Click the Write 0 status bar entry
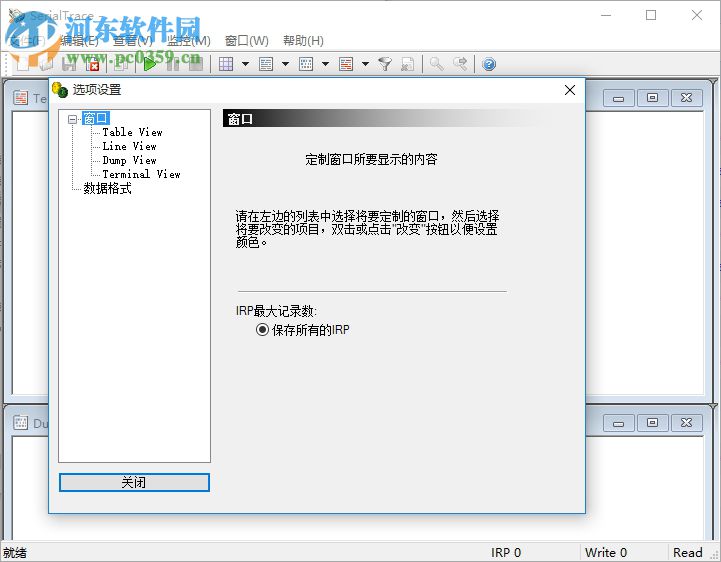721x562 pixels. [606, 552]
